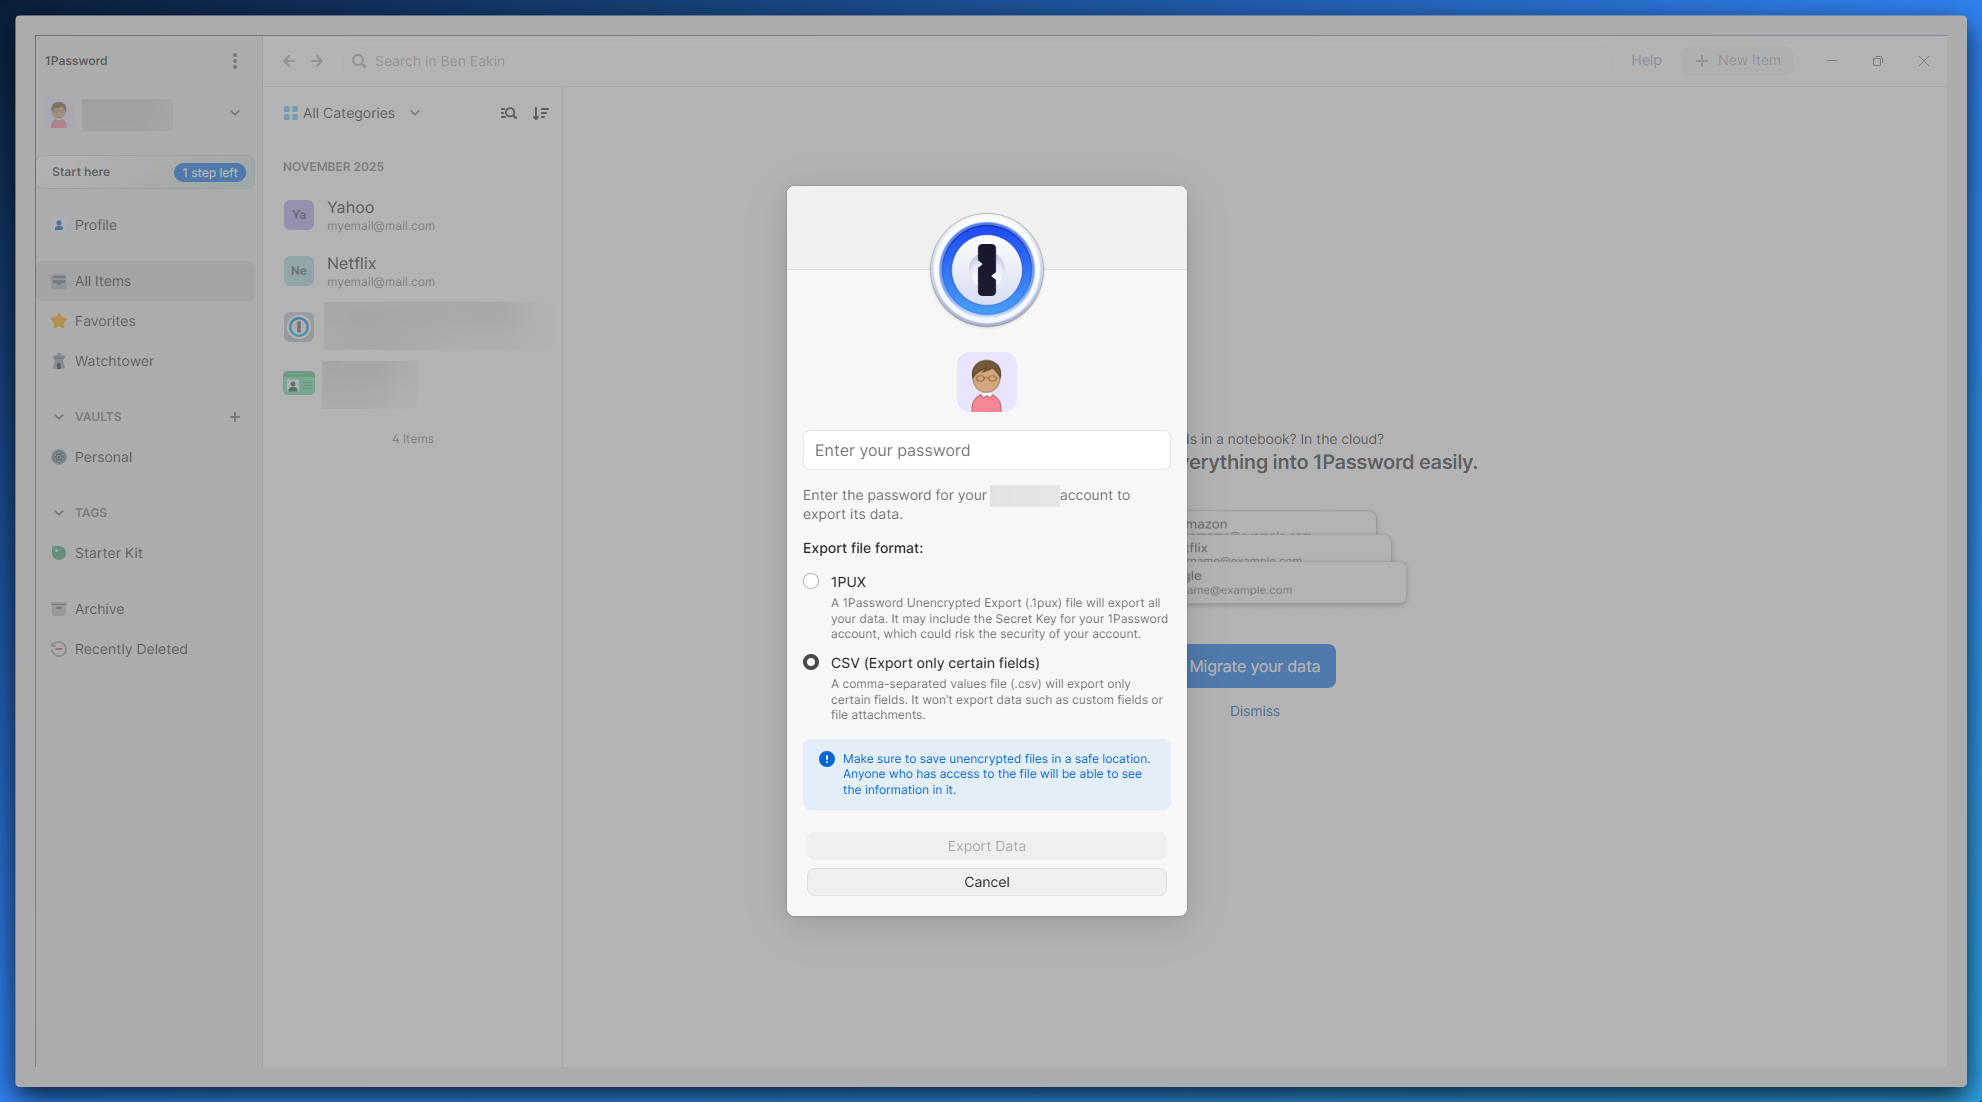Click the Dismiss link
Viewport: 1982px width, 1102px height.
click(x=1254, y=711)
